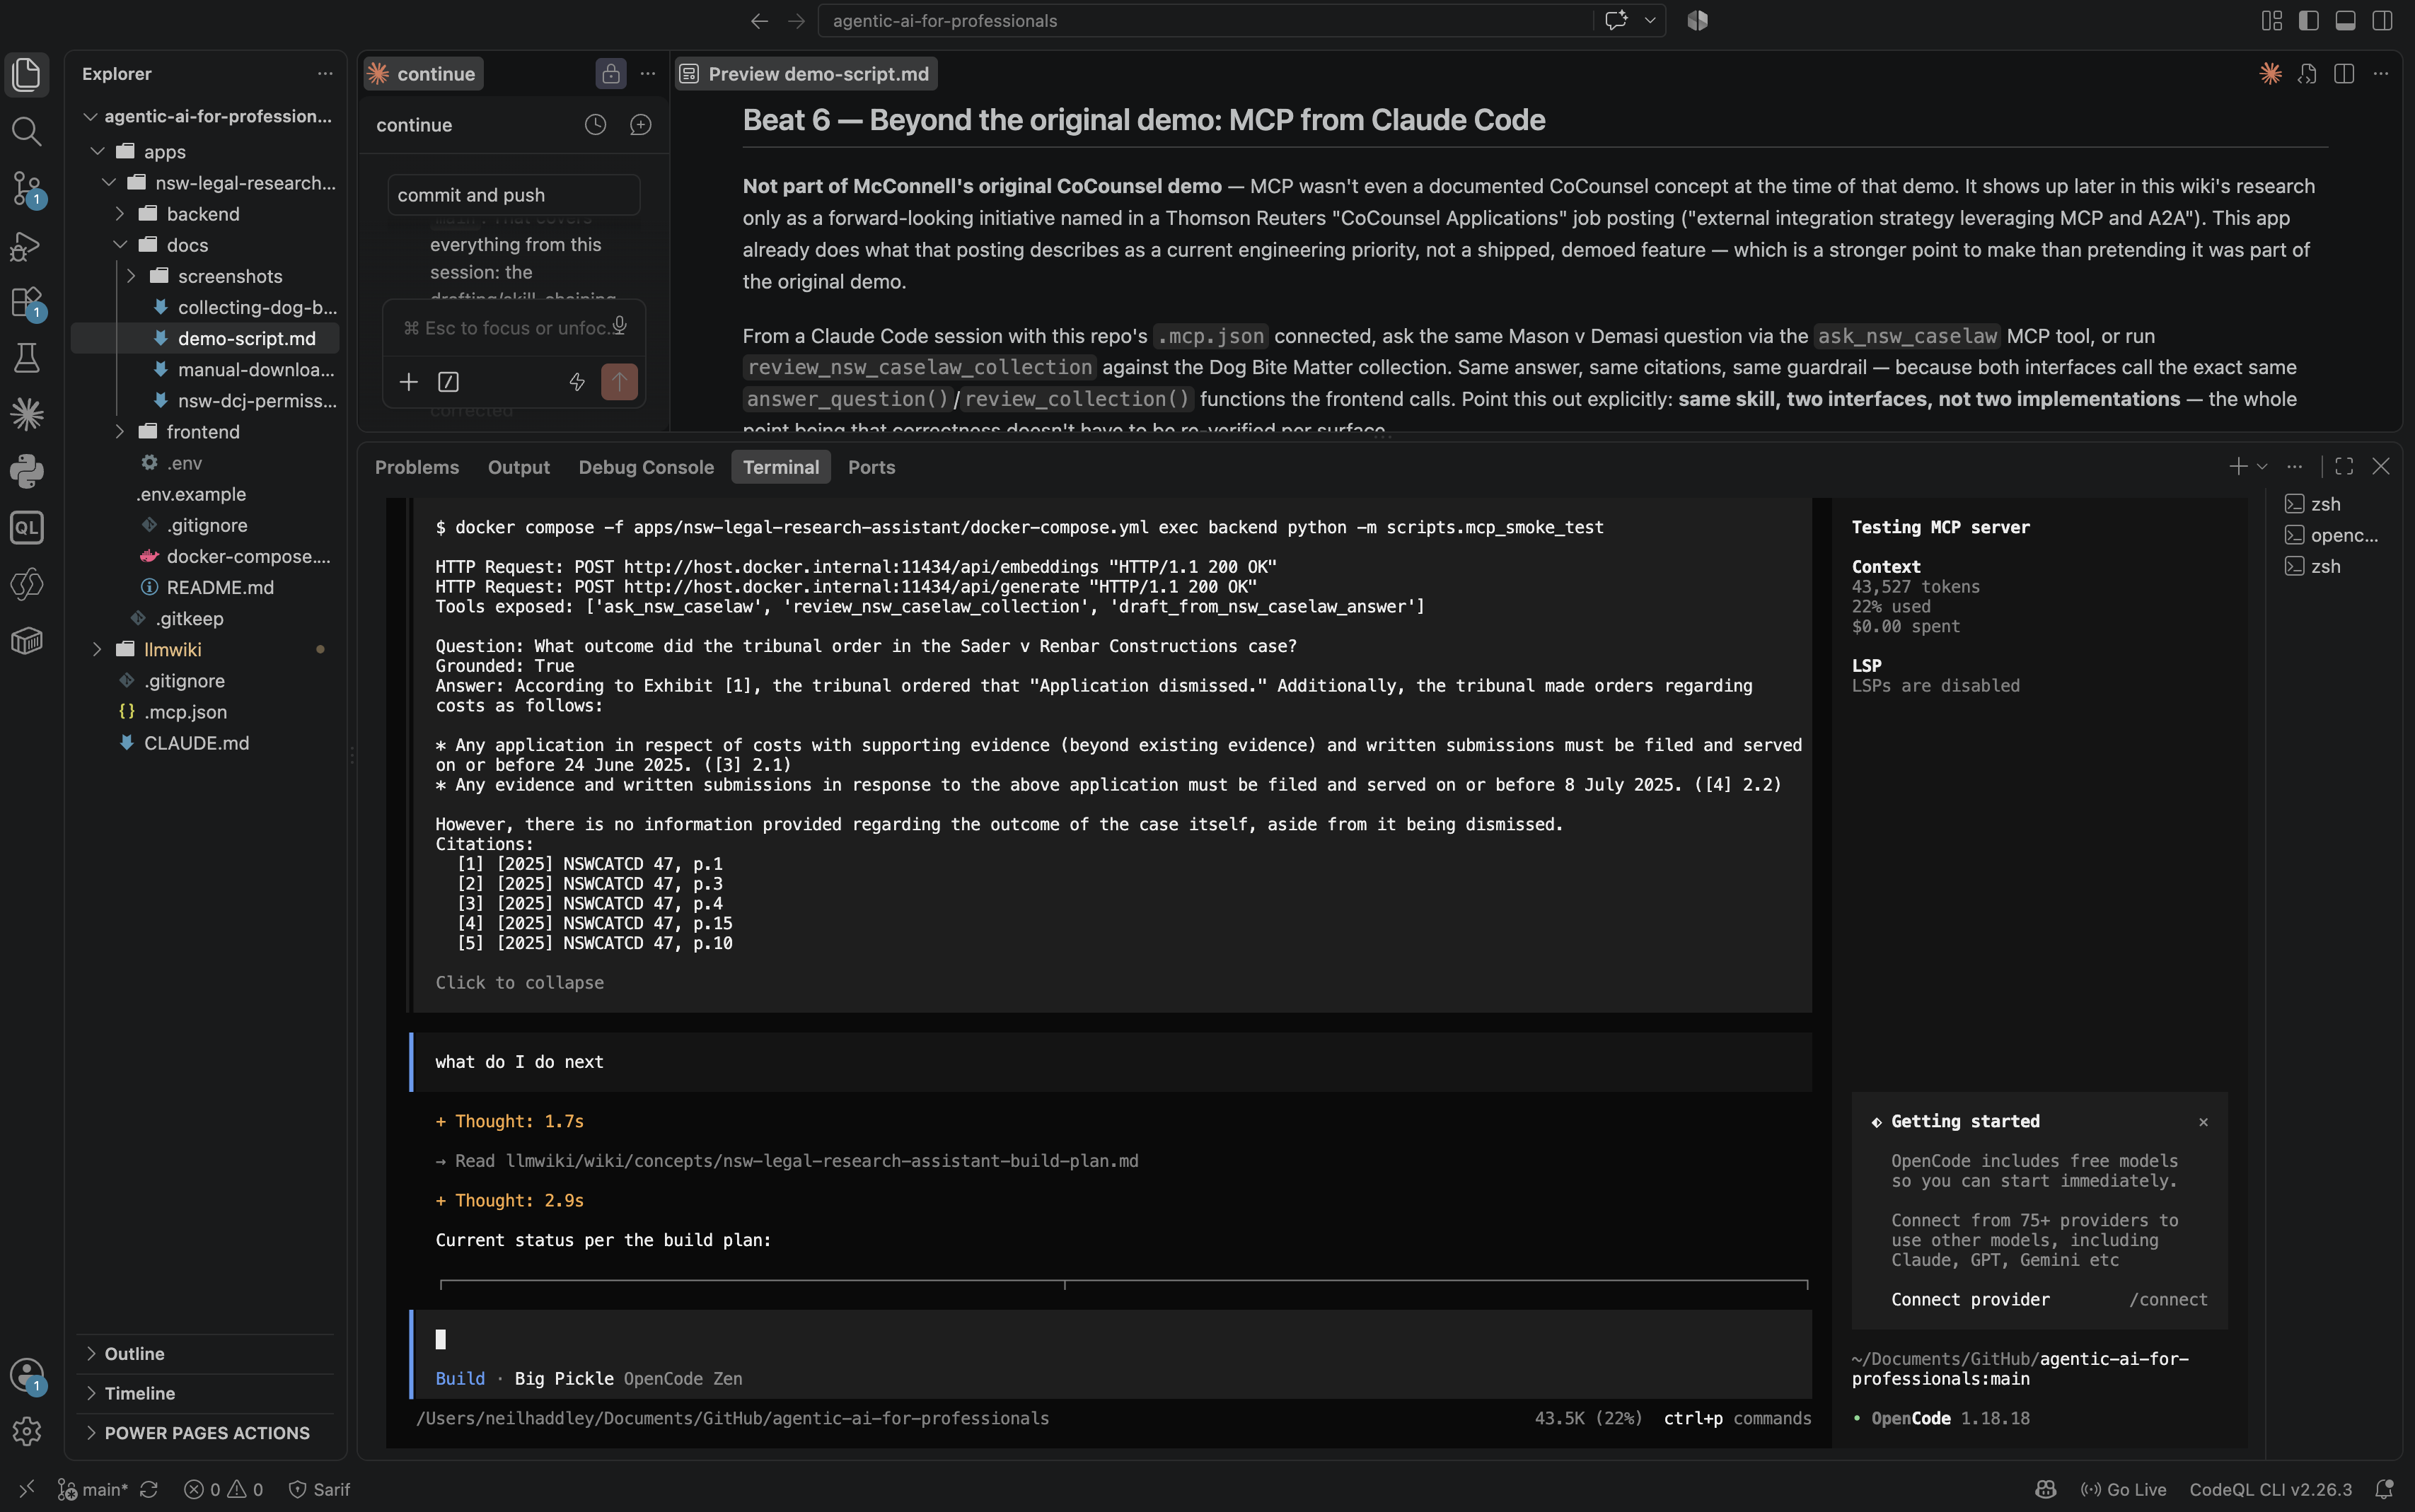This screenshot has width=2415, height=1512.
Task: Select the openc... terminal session
Action: (2332, 535)
